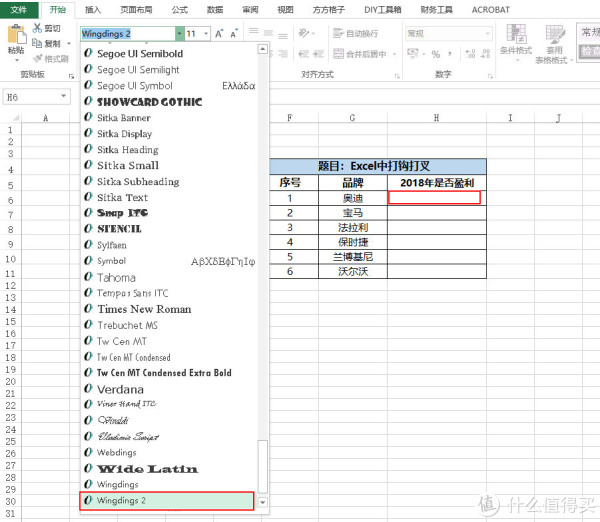The image size is (600, 522).
Task: Click the comma style icon
Action: pyautogui.click(x=450, y=54)
